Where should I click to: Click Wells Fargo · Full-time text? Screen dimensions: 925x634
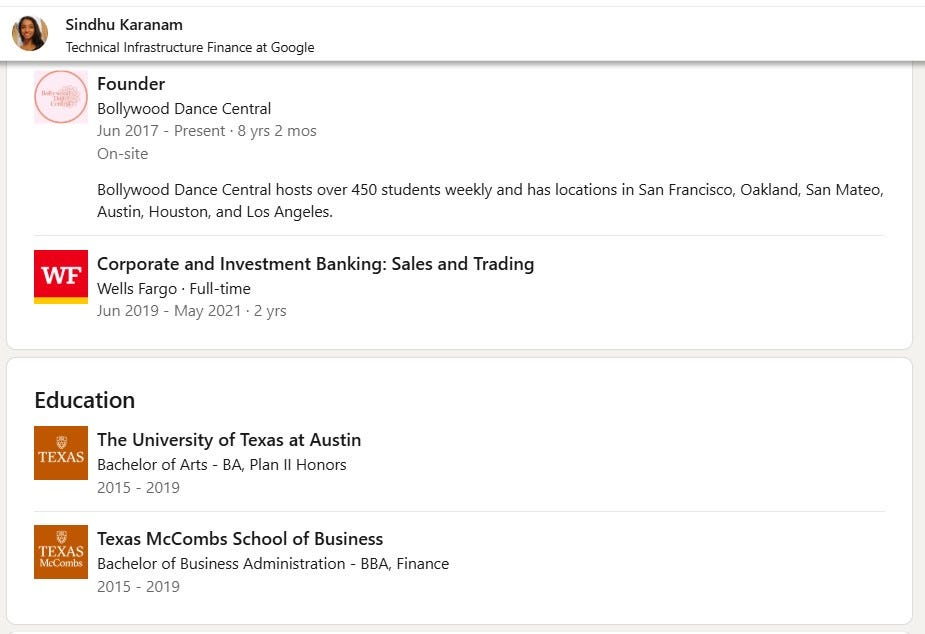174,289
